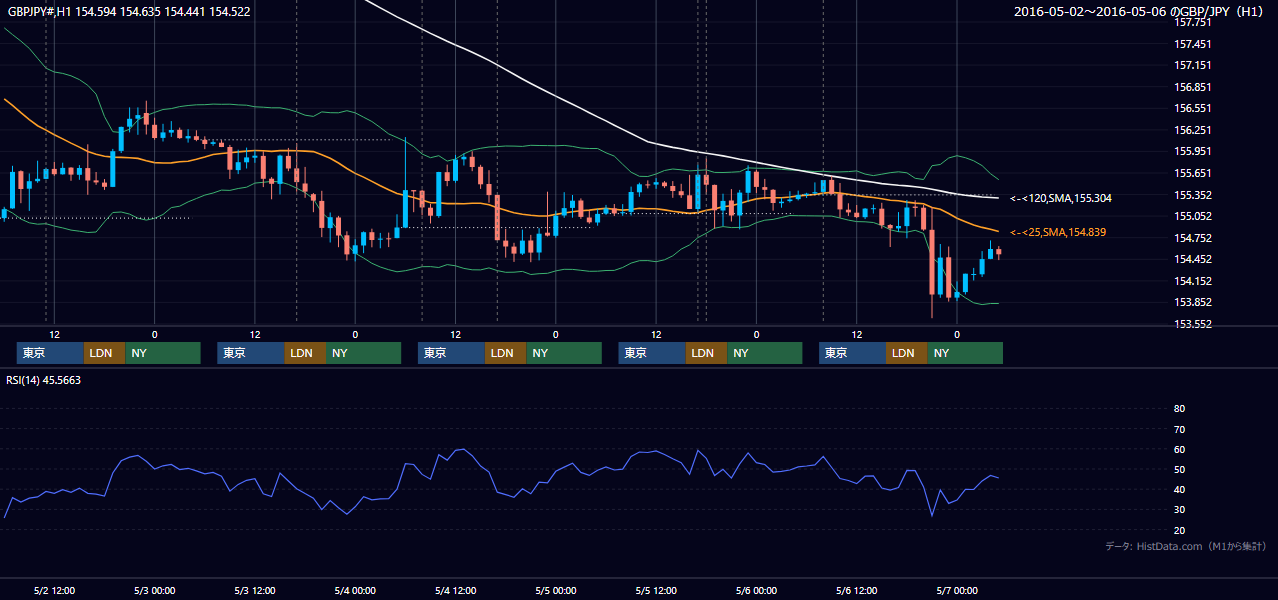The height and width of the screenshot is (600, 1278).
Task: Click the 25 SMA 154.839 label
Action: [1058, 232]
